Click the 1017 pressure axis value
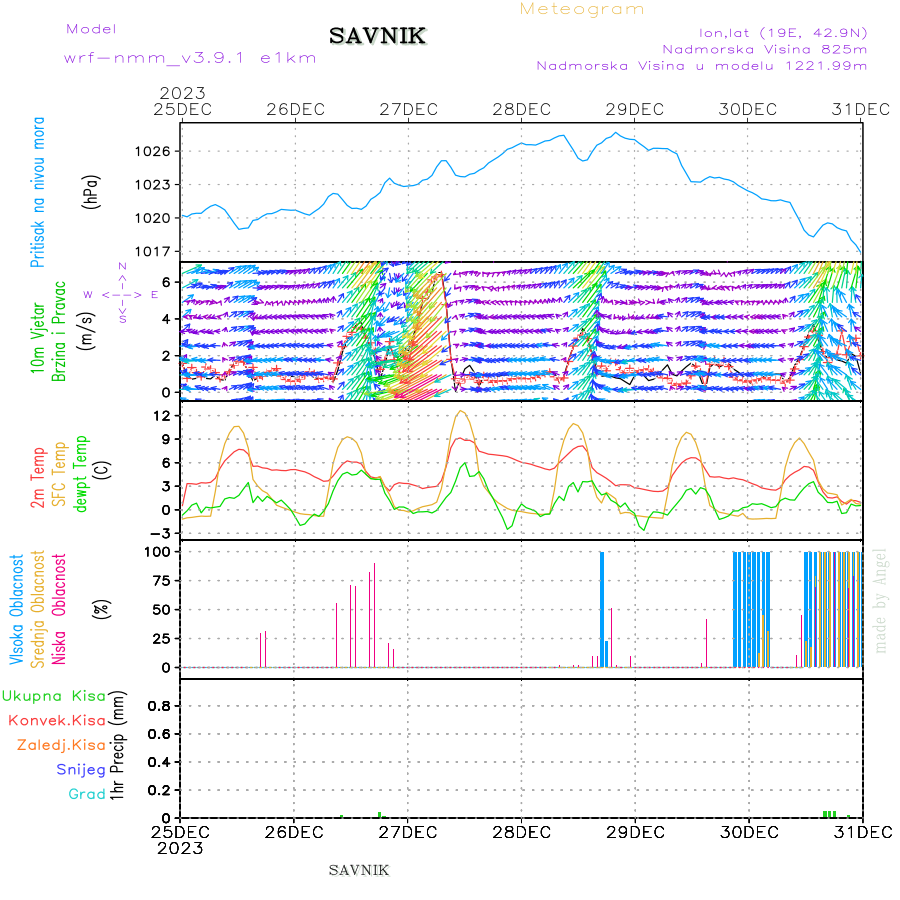Image resolution: width=900 pixels, height=900 pixels. coord(153,251)
